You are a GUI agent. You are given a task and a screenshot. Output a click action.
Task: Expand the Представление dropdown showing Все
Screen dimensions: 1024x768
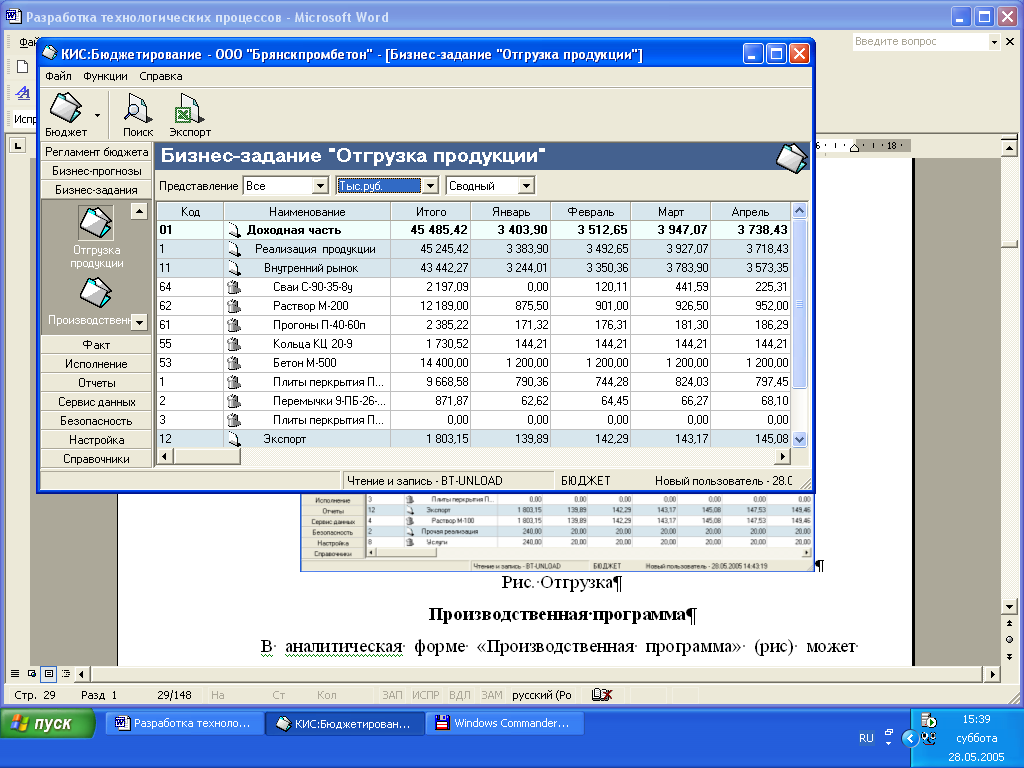(x=320, y=186)
